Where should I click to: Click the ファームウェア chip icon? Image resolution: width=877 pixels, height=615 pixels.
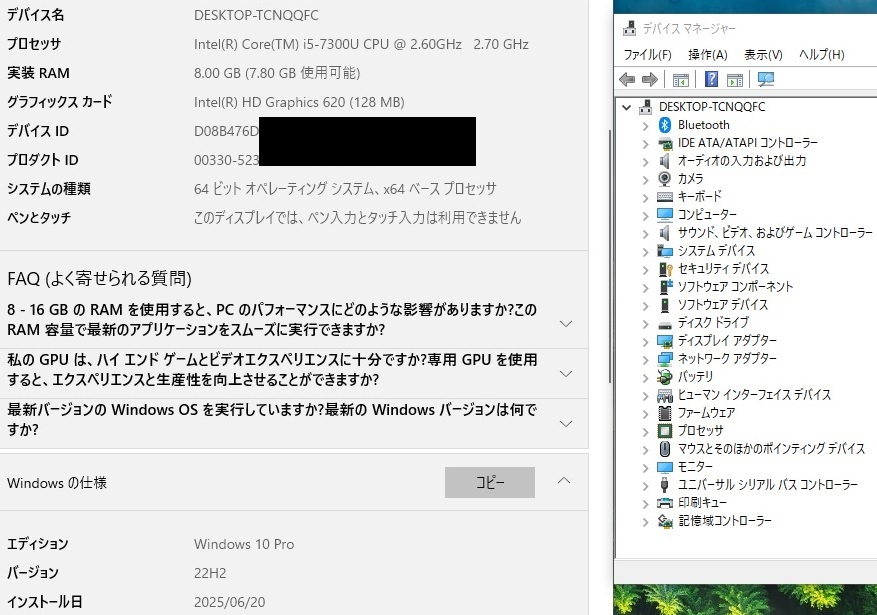(x=664, y=413)
